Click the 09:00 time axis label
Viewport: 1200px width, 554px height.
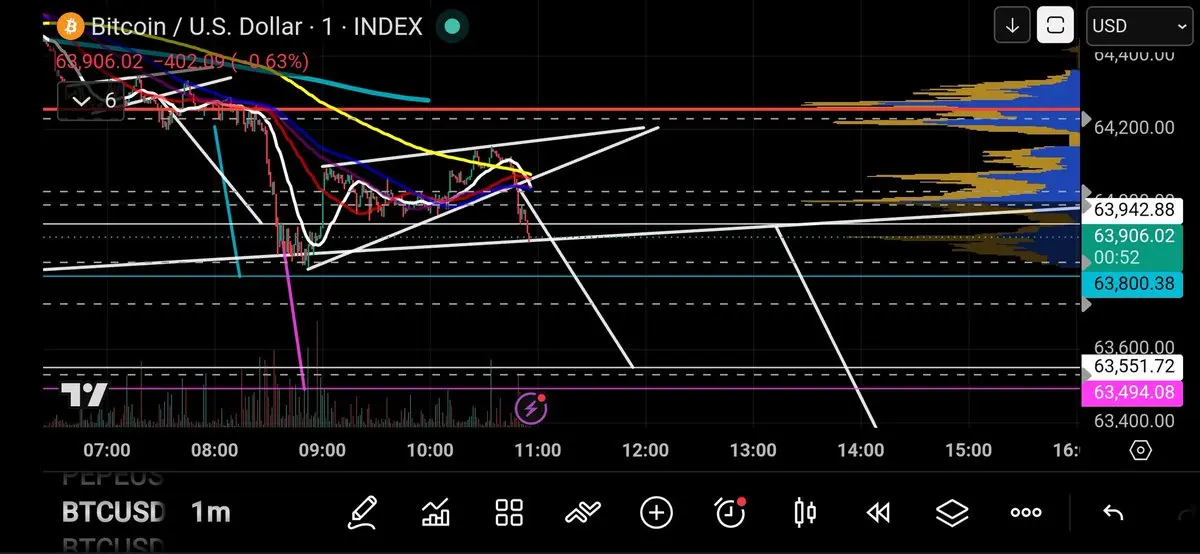(322, 450)
